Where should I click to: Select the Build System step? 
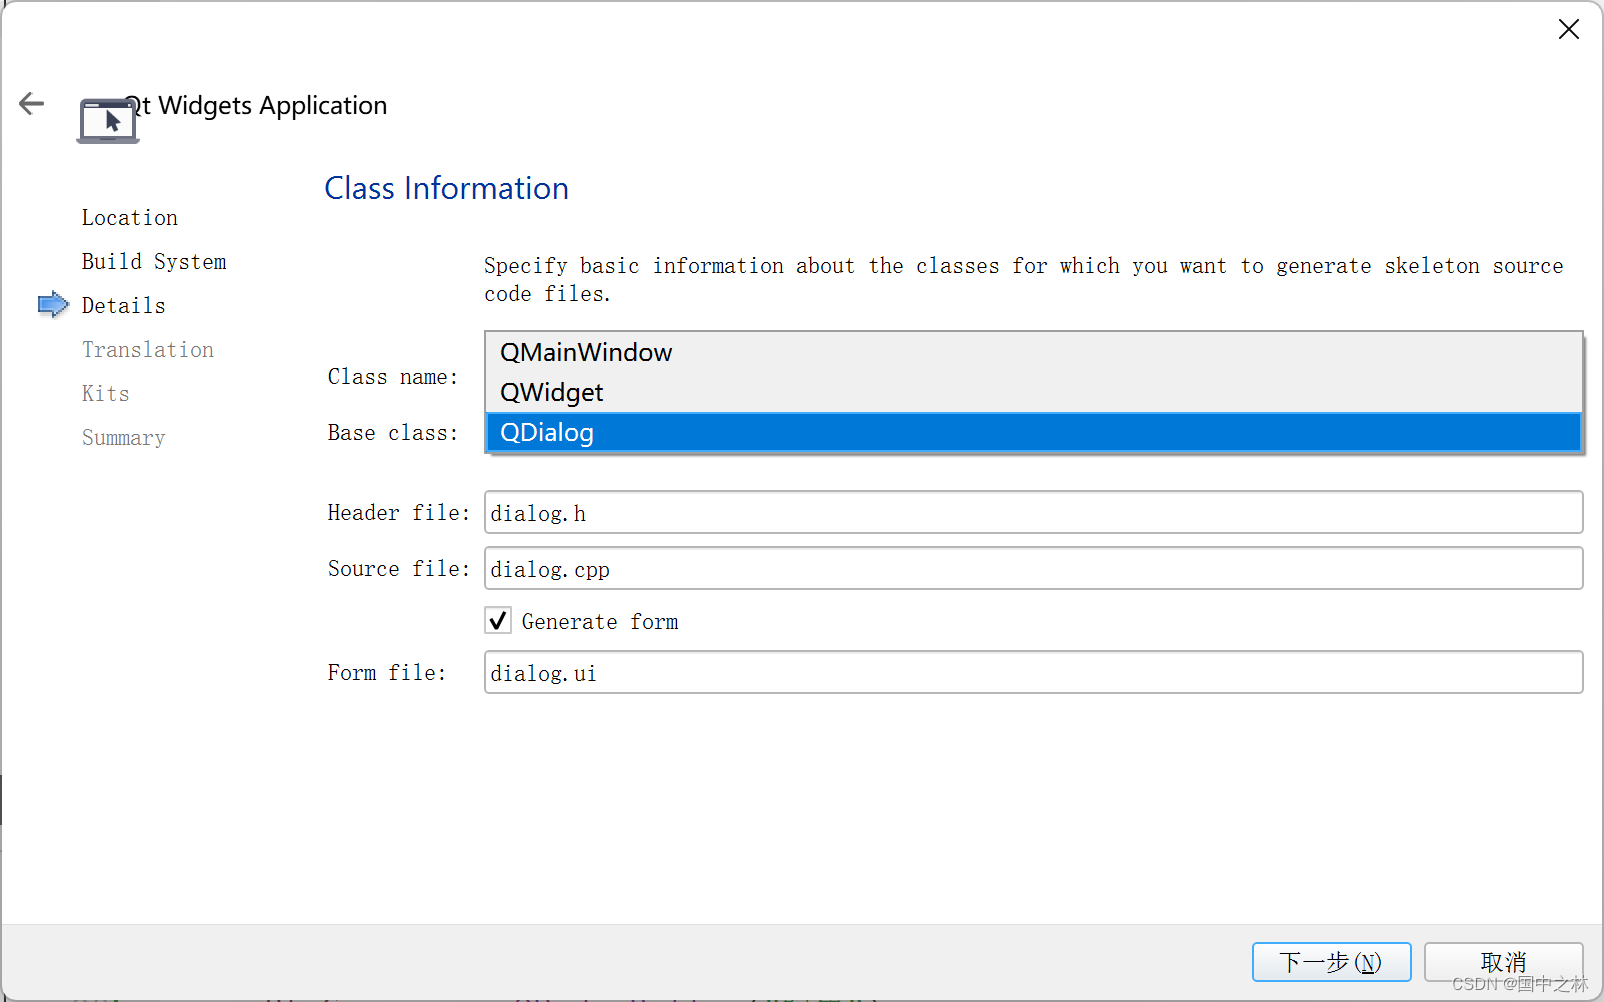coord(154,261)
